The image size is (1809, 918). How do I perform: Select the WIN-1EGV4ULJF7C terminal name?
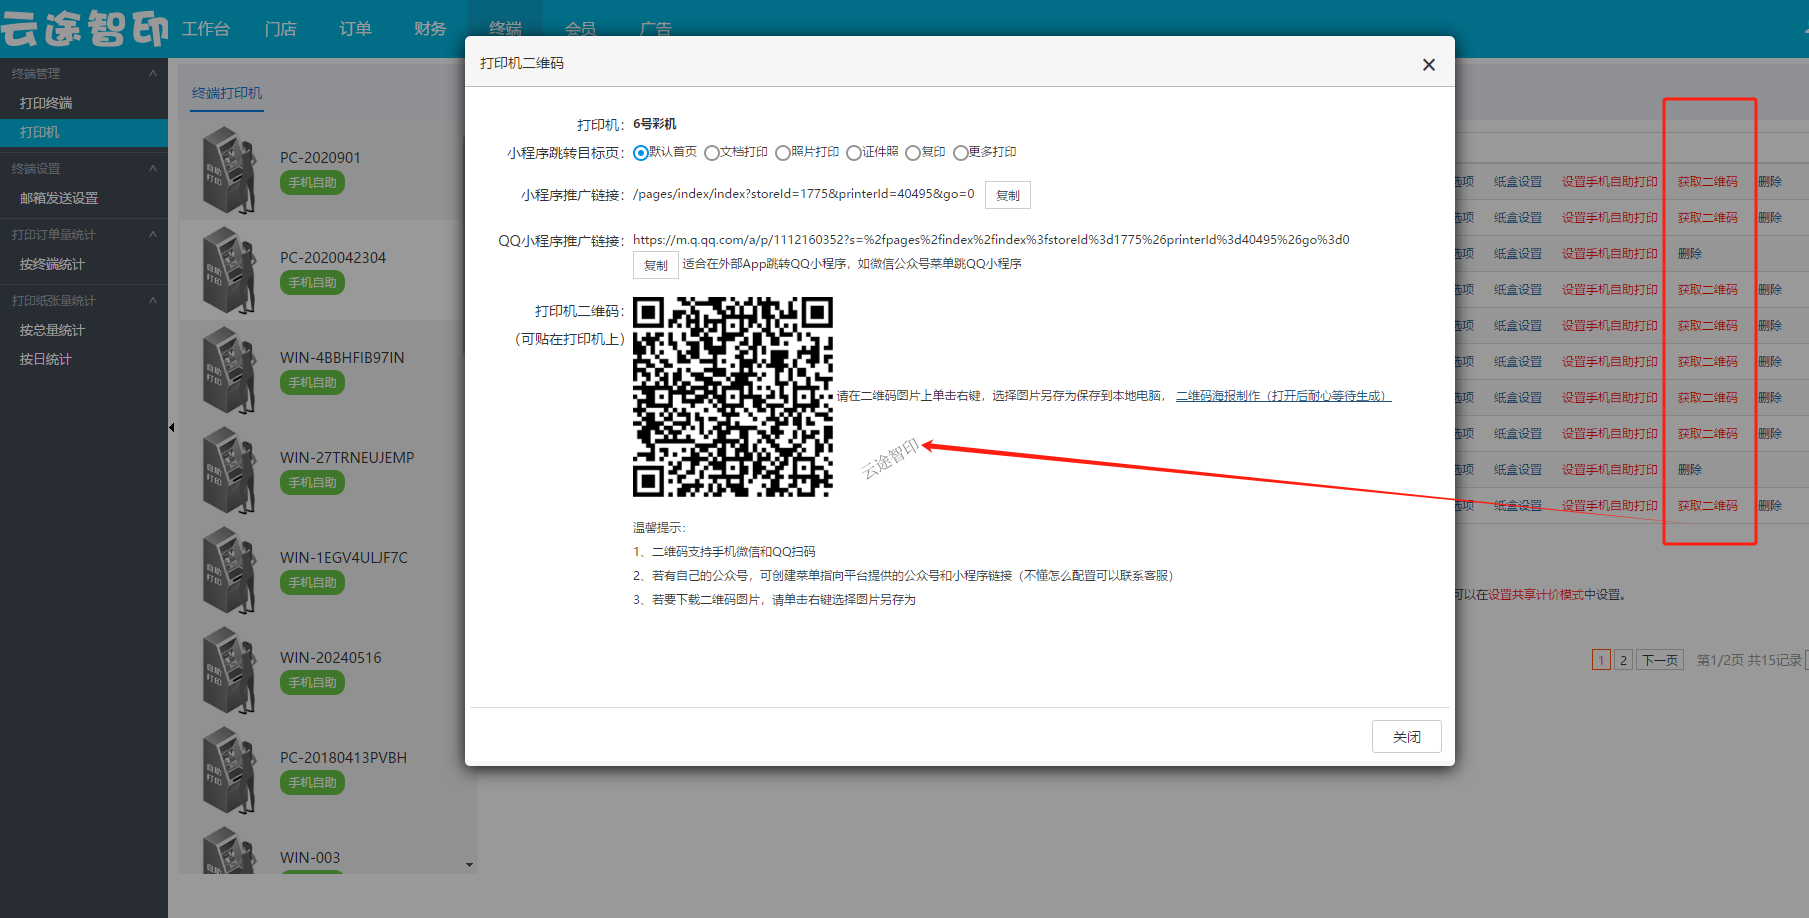pyautogui.click(x=344, y=558)
